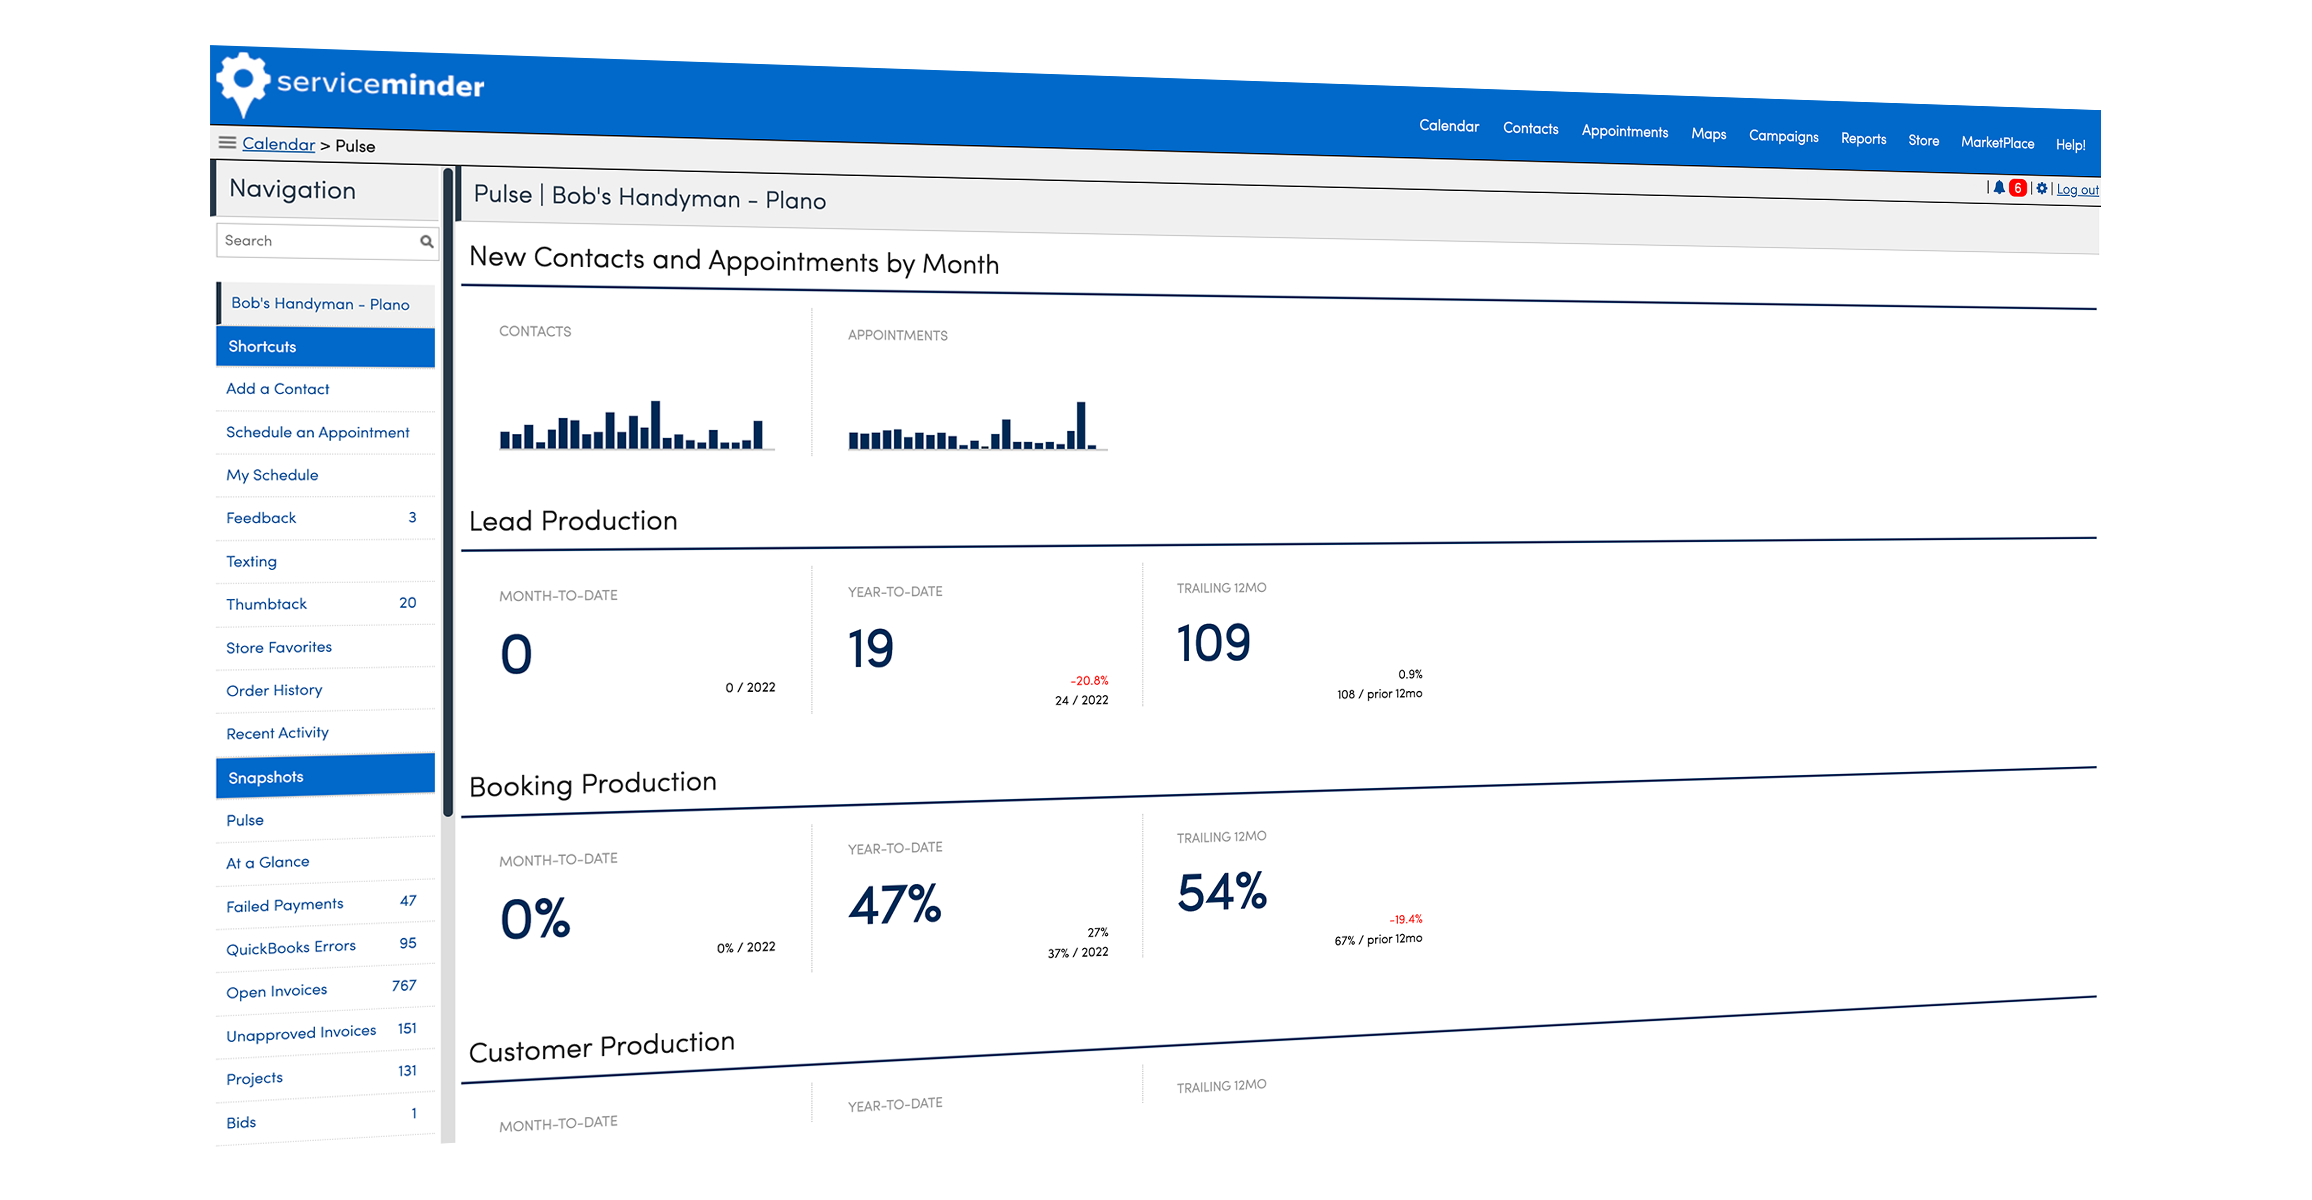Click Log out button
Viewport: 2312px width, 1200px height.
[2083, 188]
